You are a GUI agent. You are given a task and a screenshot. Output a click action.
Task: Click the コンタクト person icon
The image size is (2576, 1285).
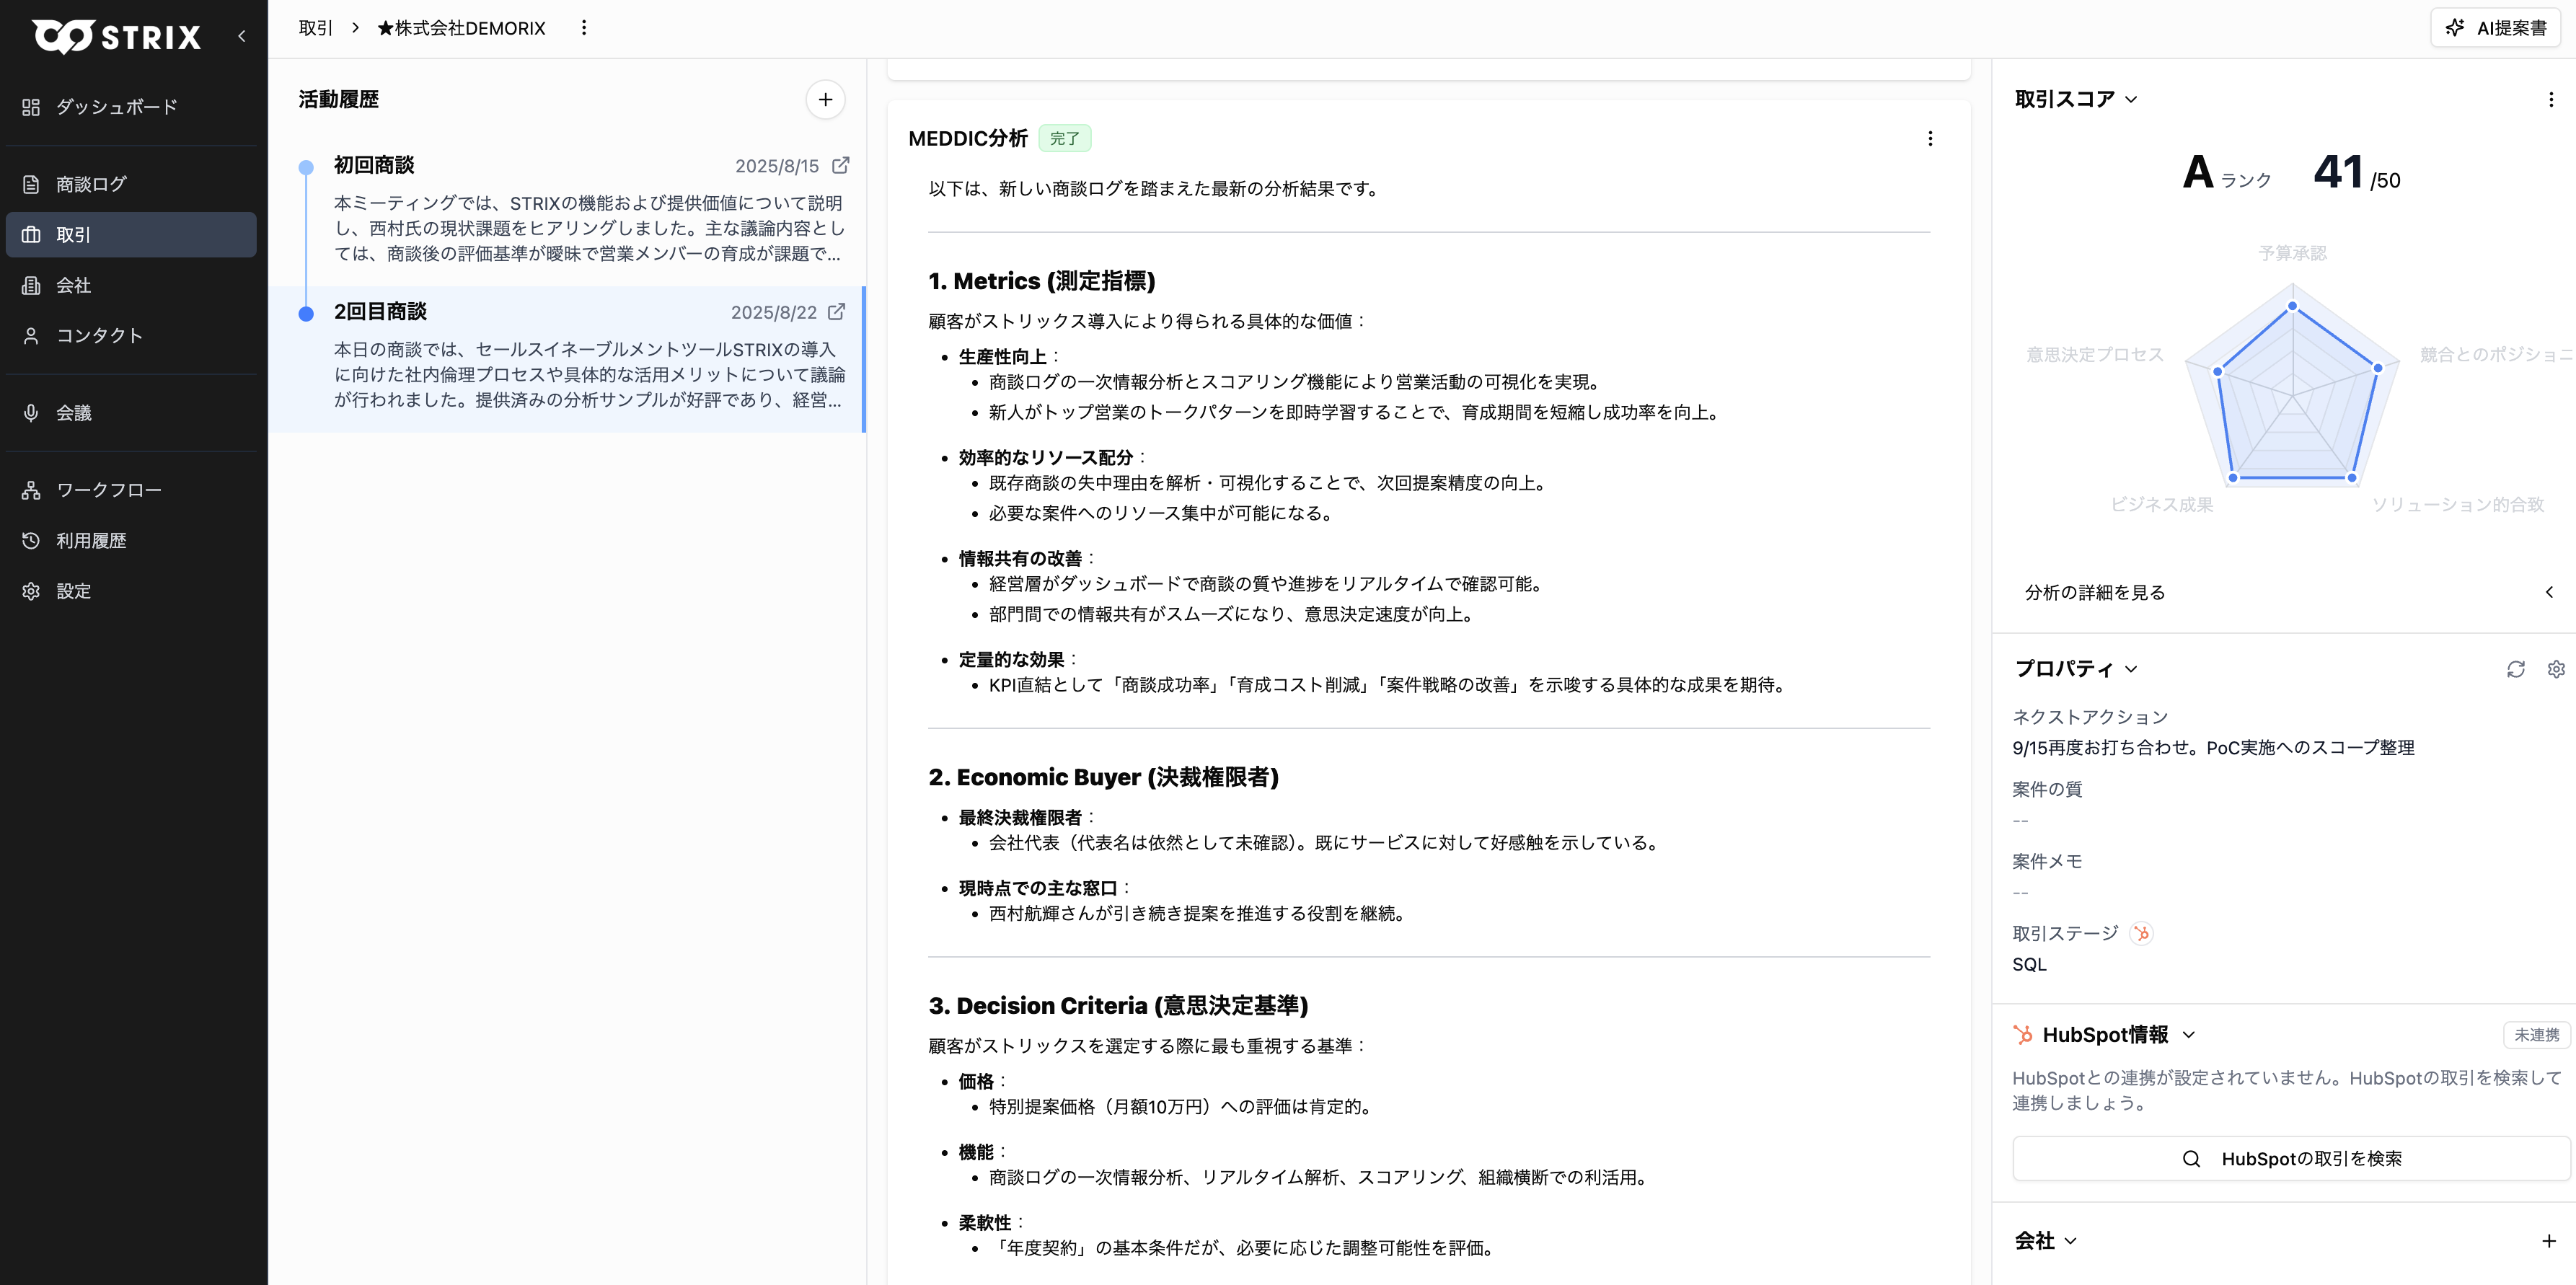(31, 336)
